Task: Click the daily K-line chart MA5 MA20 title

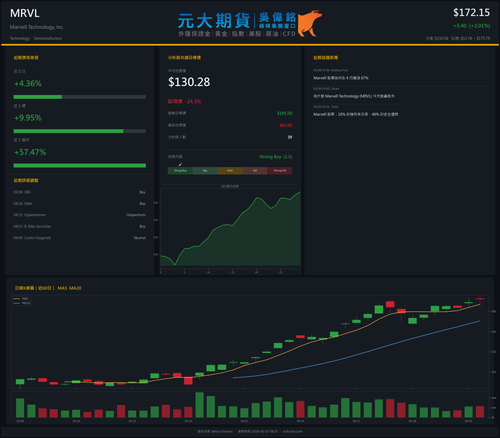Action: click(x=48, y=288)
